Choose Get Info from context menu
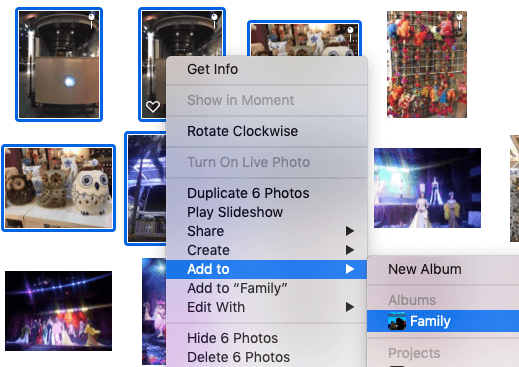The height and width of the screenshot is (367, 519). coord(267,69)
